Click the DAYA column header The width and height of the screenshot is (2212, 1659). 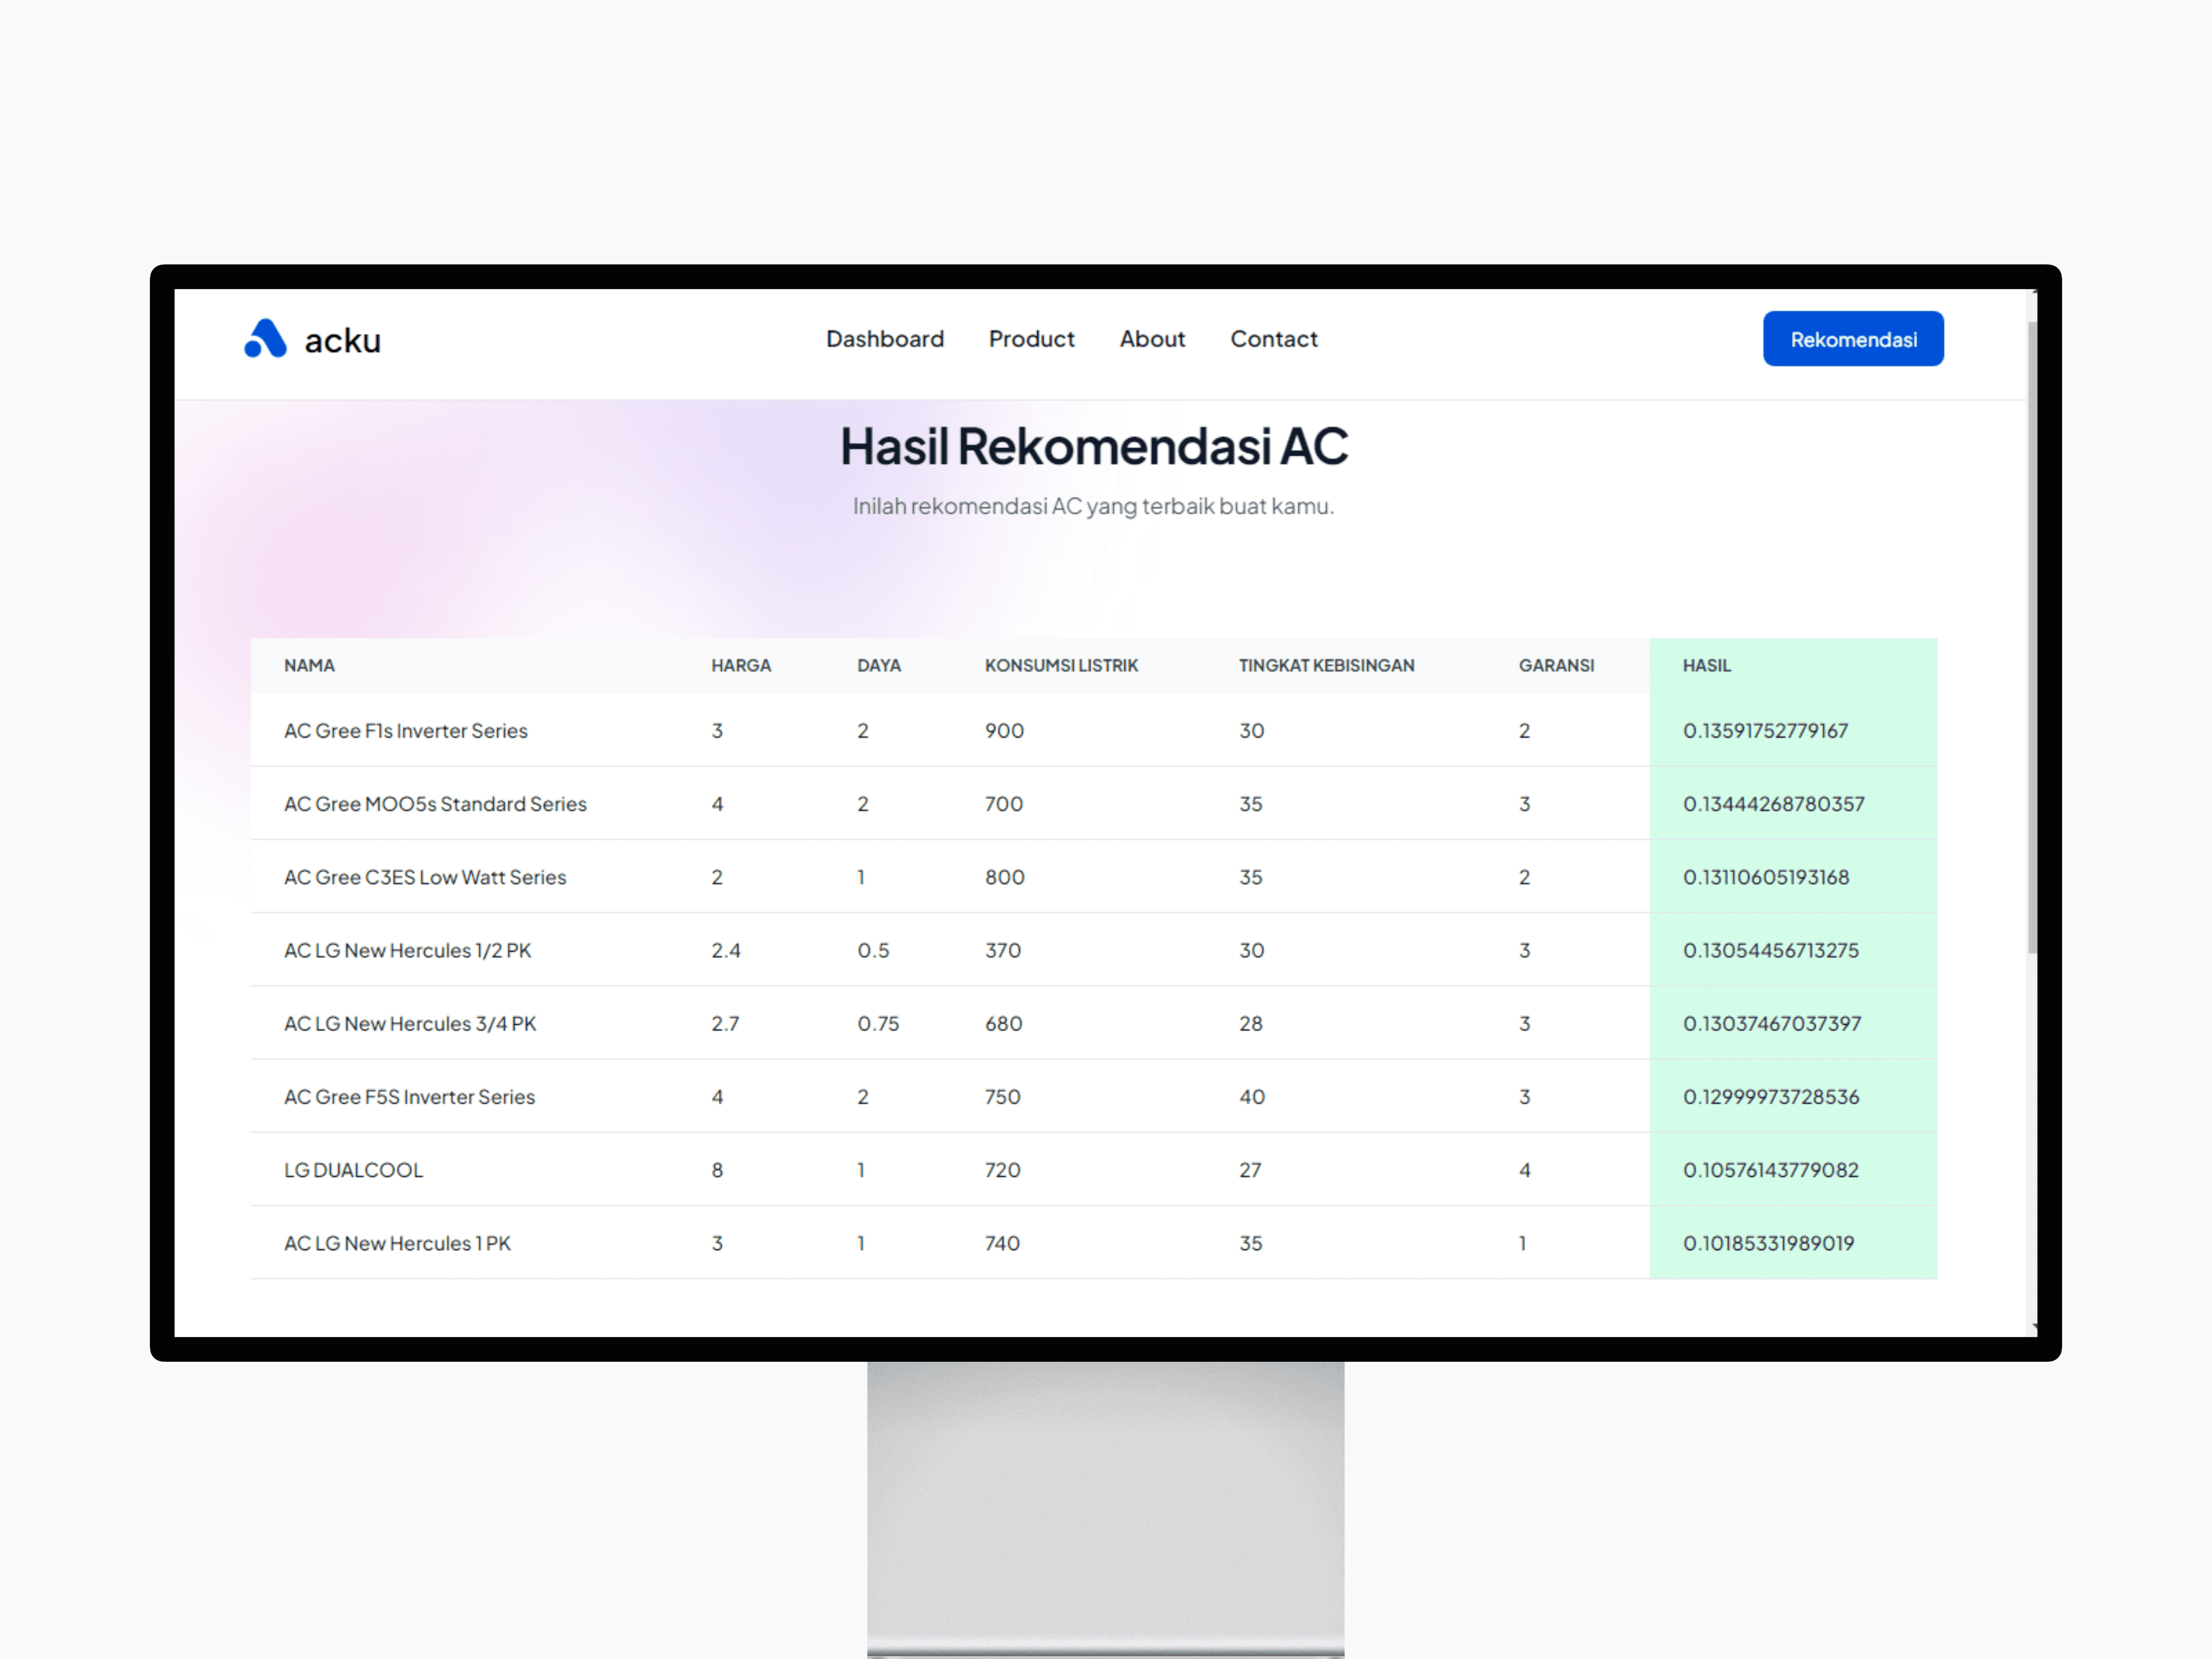879,666
